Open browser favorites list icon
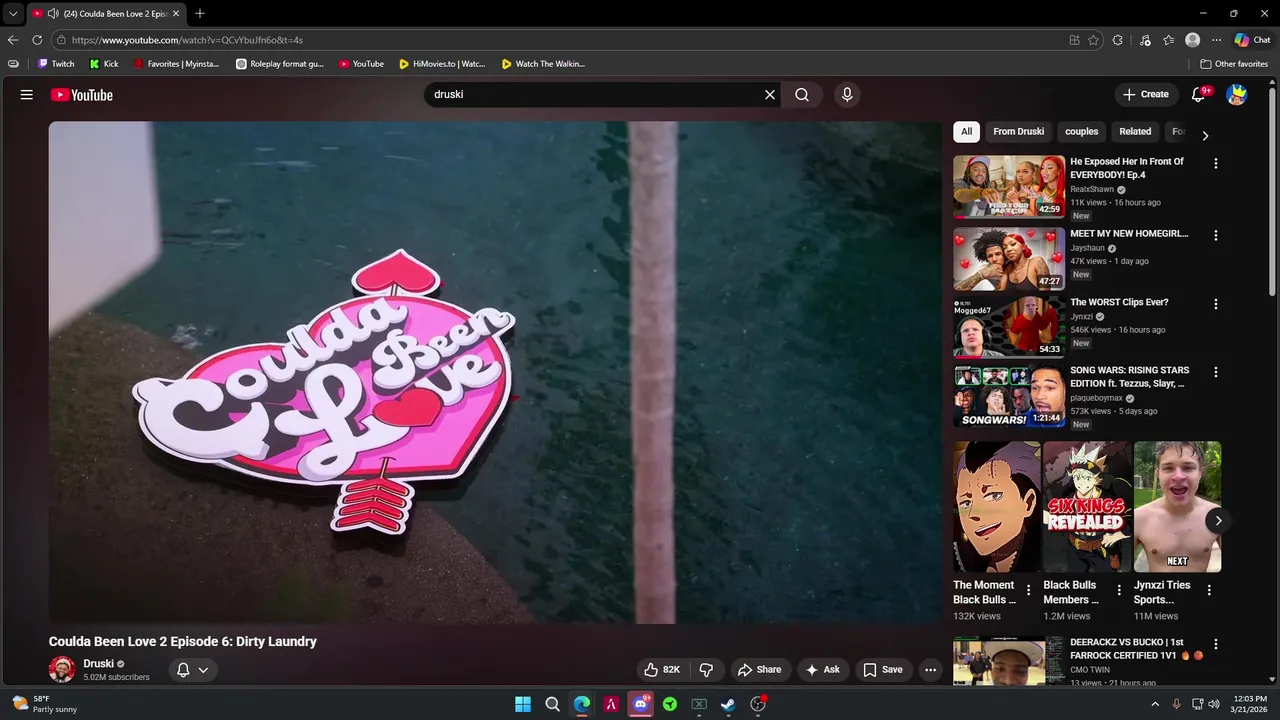Screen dimensions: 1280x720 pos(1168,40)
